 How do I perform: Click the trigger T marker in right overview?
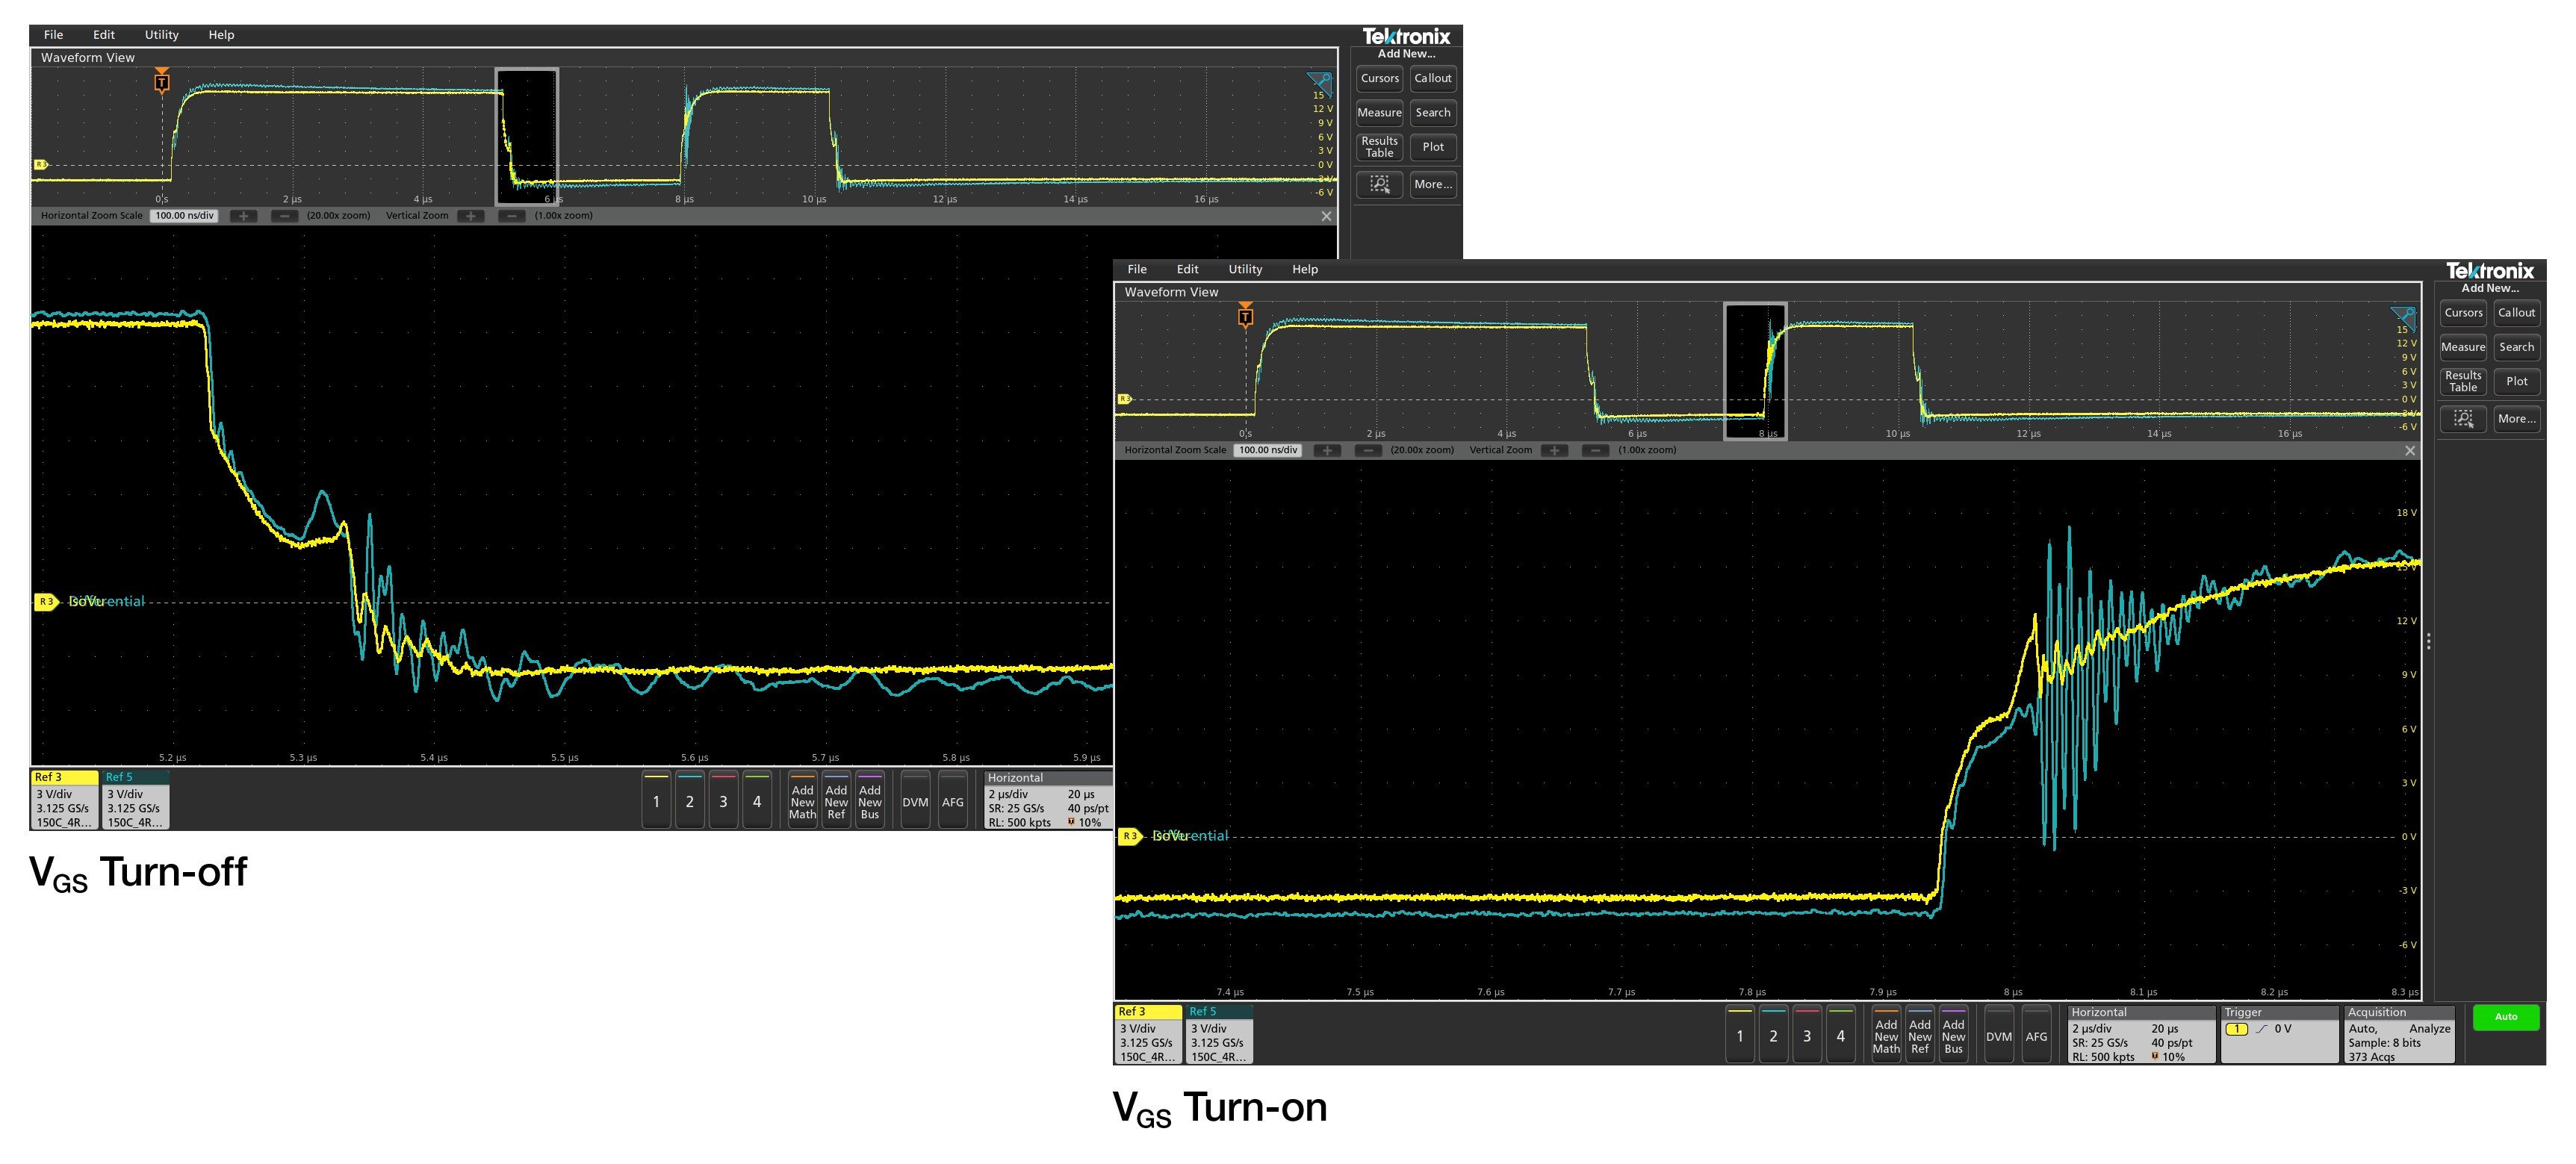point(1245,316)
